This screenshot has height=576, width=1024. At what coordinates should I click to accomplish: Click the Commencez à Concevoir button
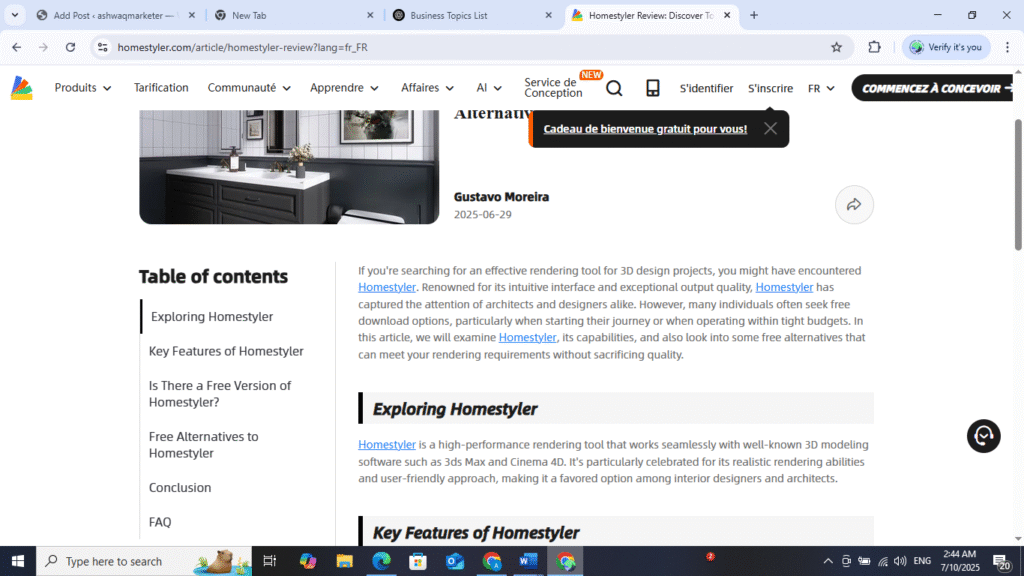click(936, 88)
